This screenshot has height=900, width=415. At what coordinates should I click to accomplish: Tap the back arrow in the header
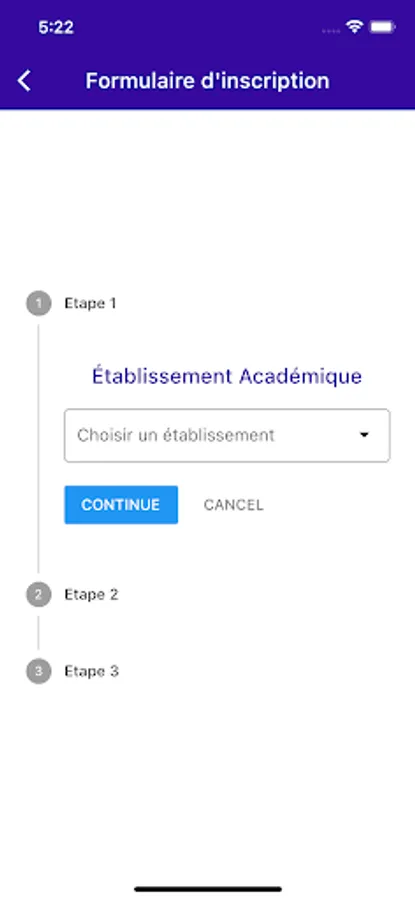tap(24, 81)
